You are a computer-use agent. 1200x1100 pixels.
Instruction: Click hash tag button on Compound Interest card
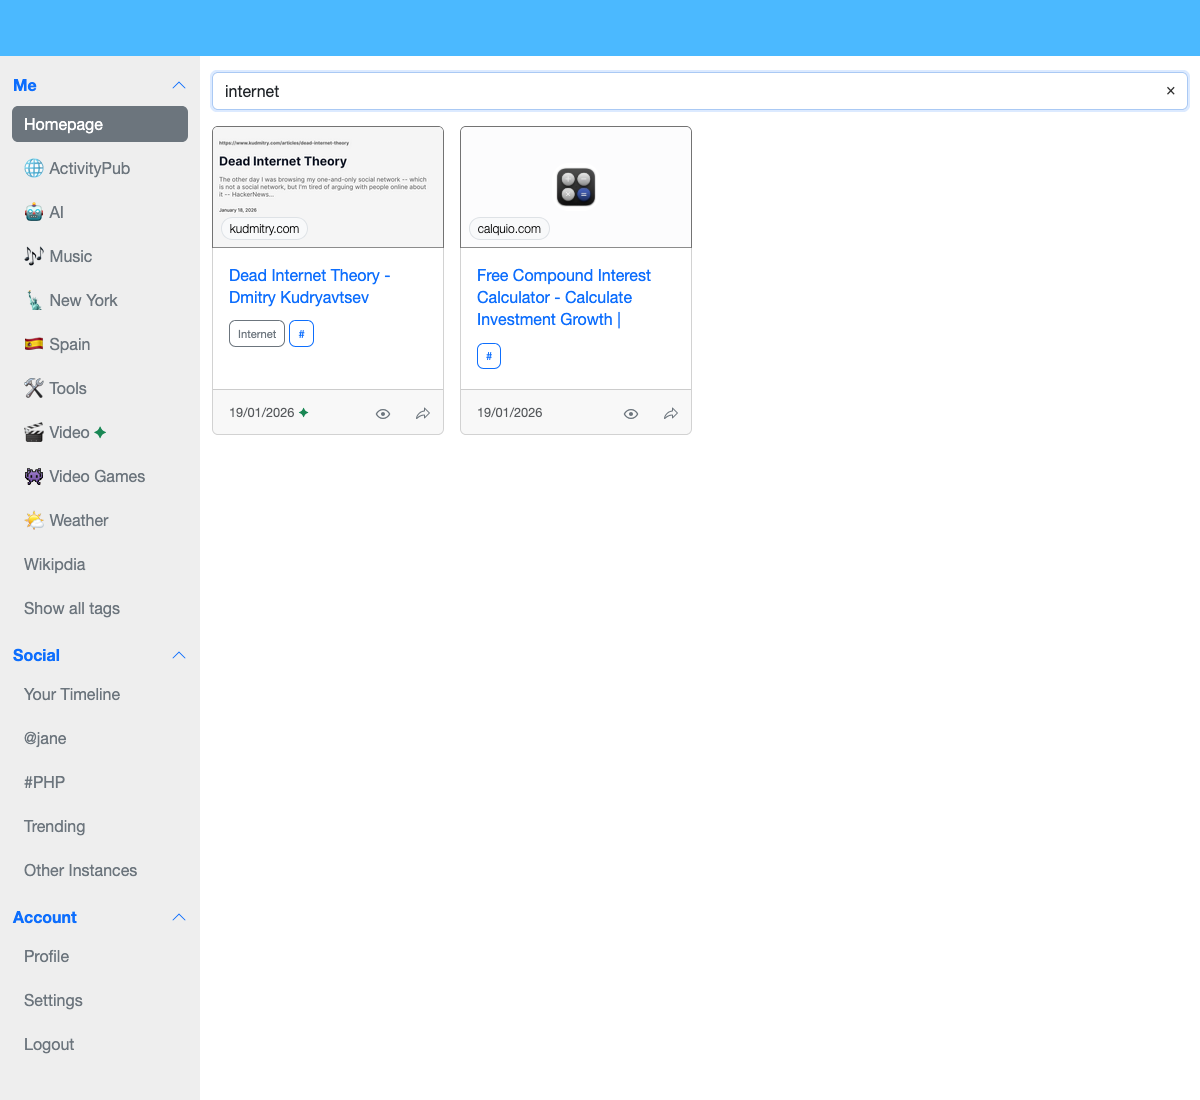pos(489,356)
